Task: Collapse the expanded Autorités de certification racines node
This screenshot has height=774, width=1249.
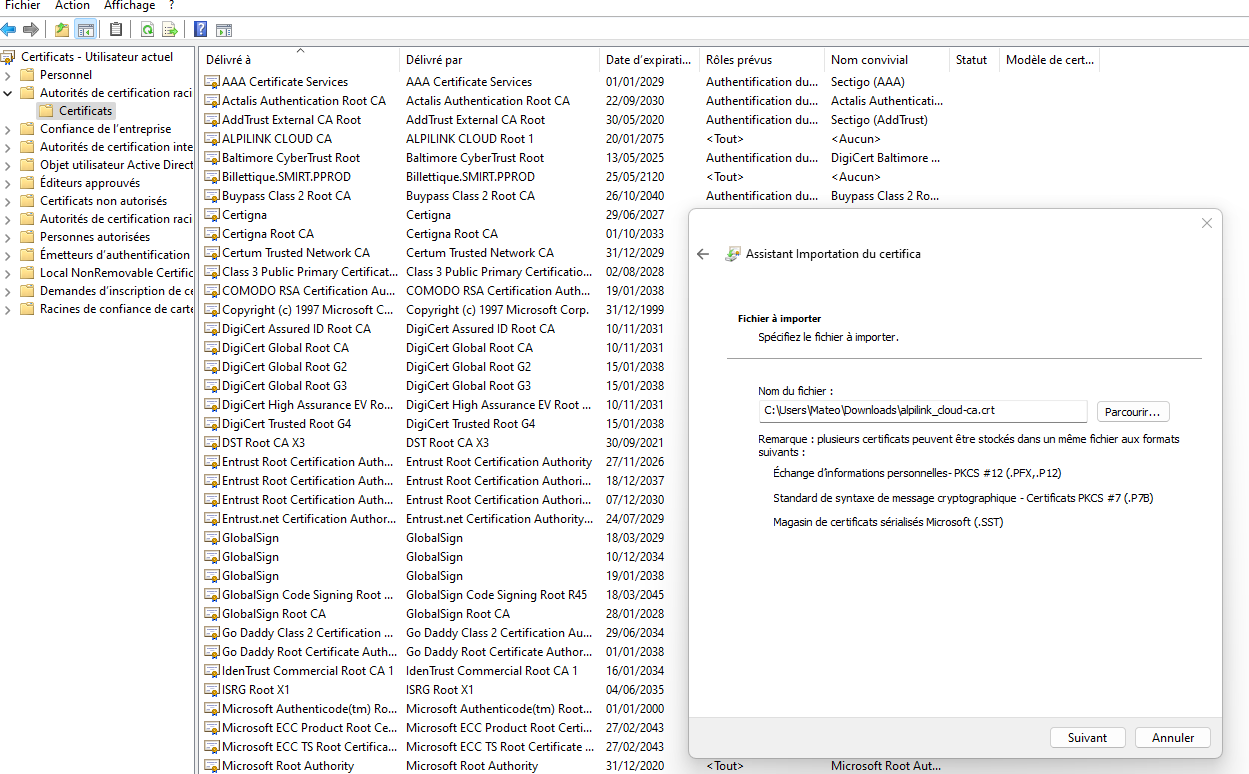Action: pos(9,93)
